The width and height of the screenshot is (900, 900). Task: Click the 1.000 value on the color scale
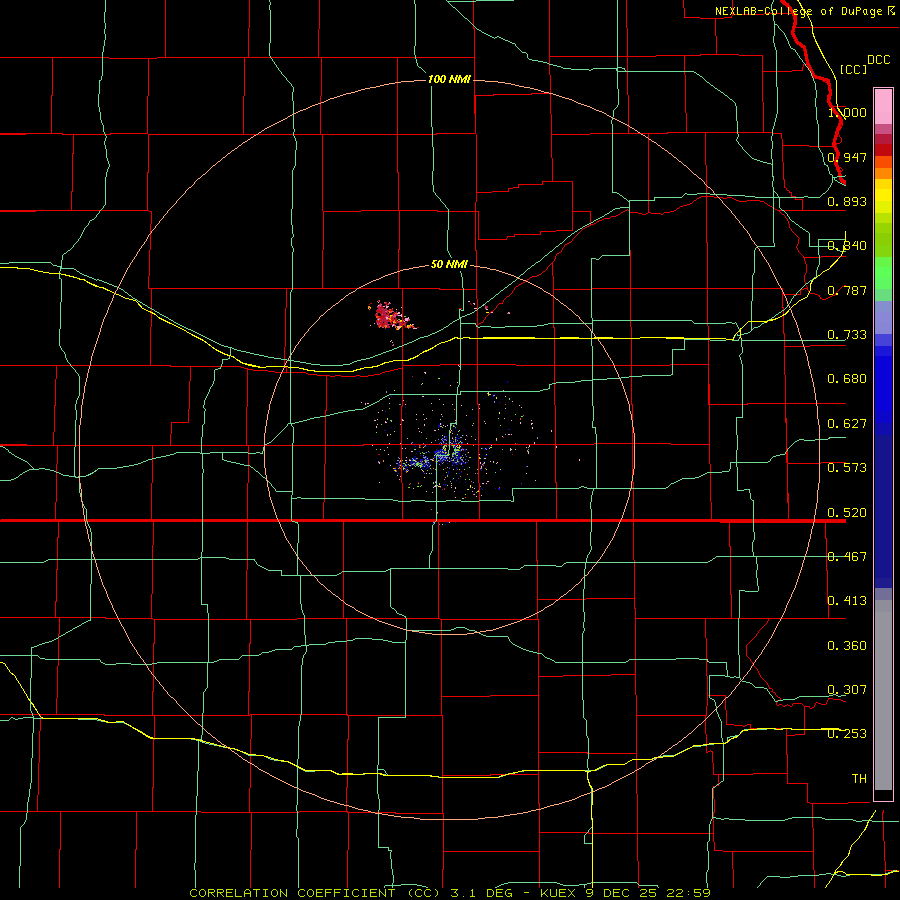coord(847,112)
